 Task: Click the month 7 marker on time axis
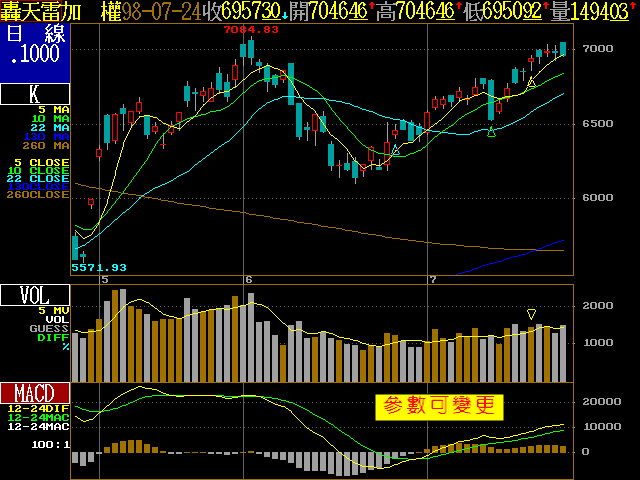(430, 279)
